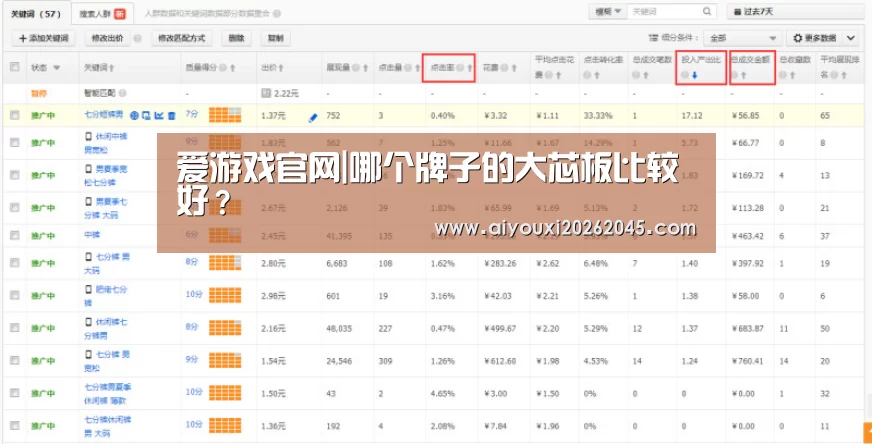Click help icon after 人群数据 notice text
Viewport: 872px width, 444px height.
277,13
